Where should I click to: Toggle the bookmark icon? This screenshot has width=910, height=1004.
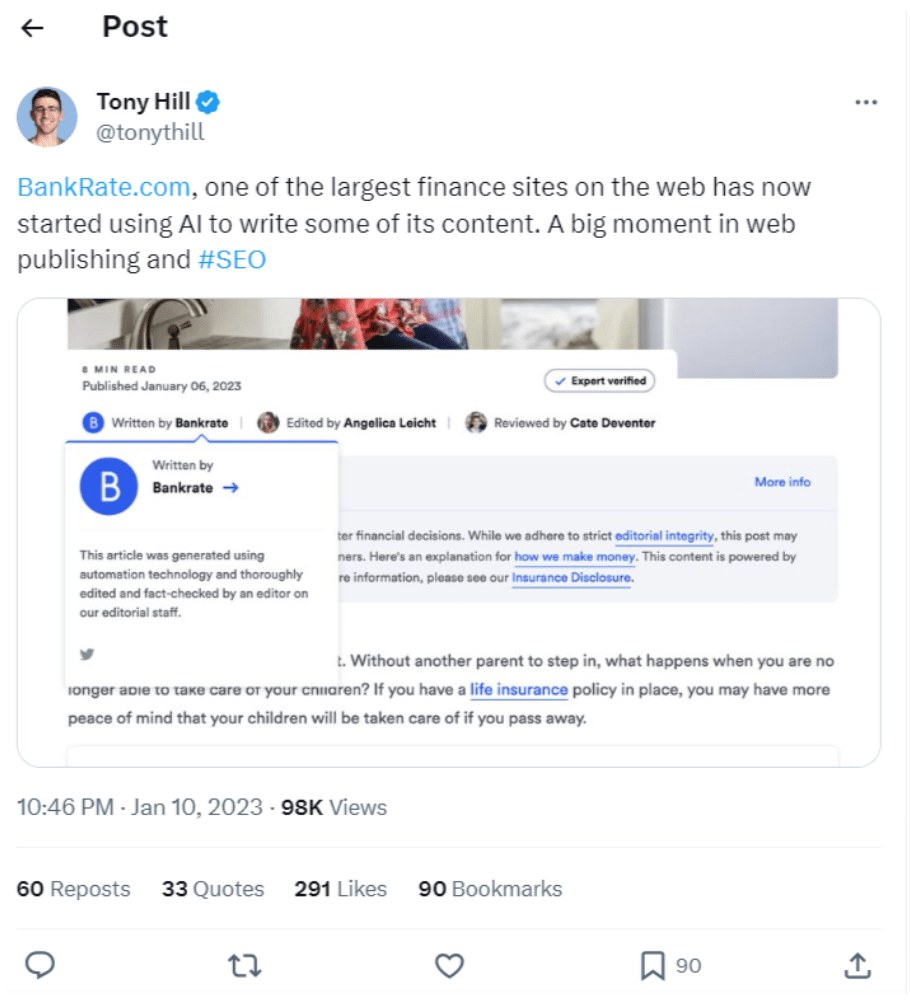click(x=653, y=965)
